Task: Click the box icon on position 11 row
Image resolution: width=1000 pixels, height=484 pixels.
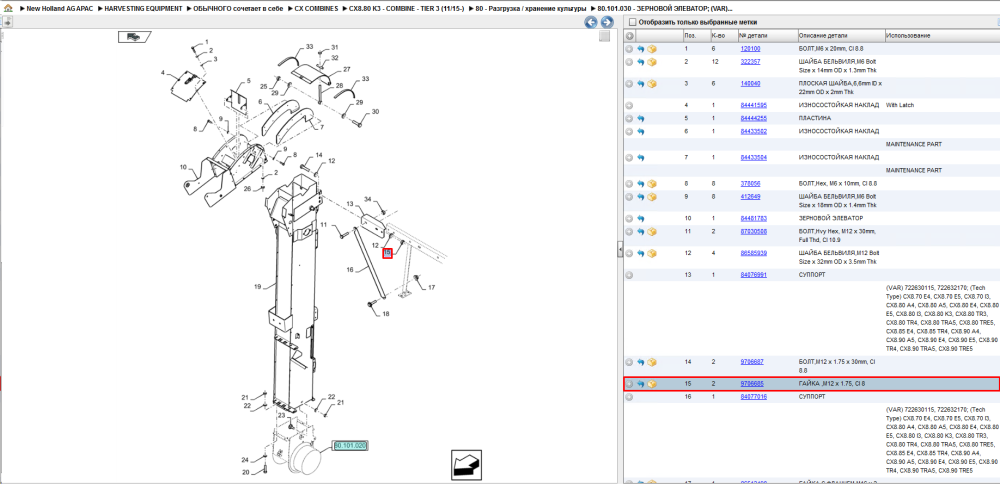Action: [x=652, y=231]
